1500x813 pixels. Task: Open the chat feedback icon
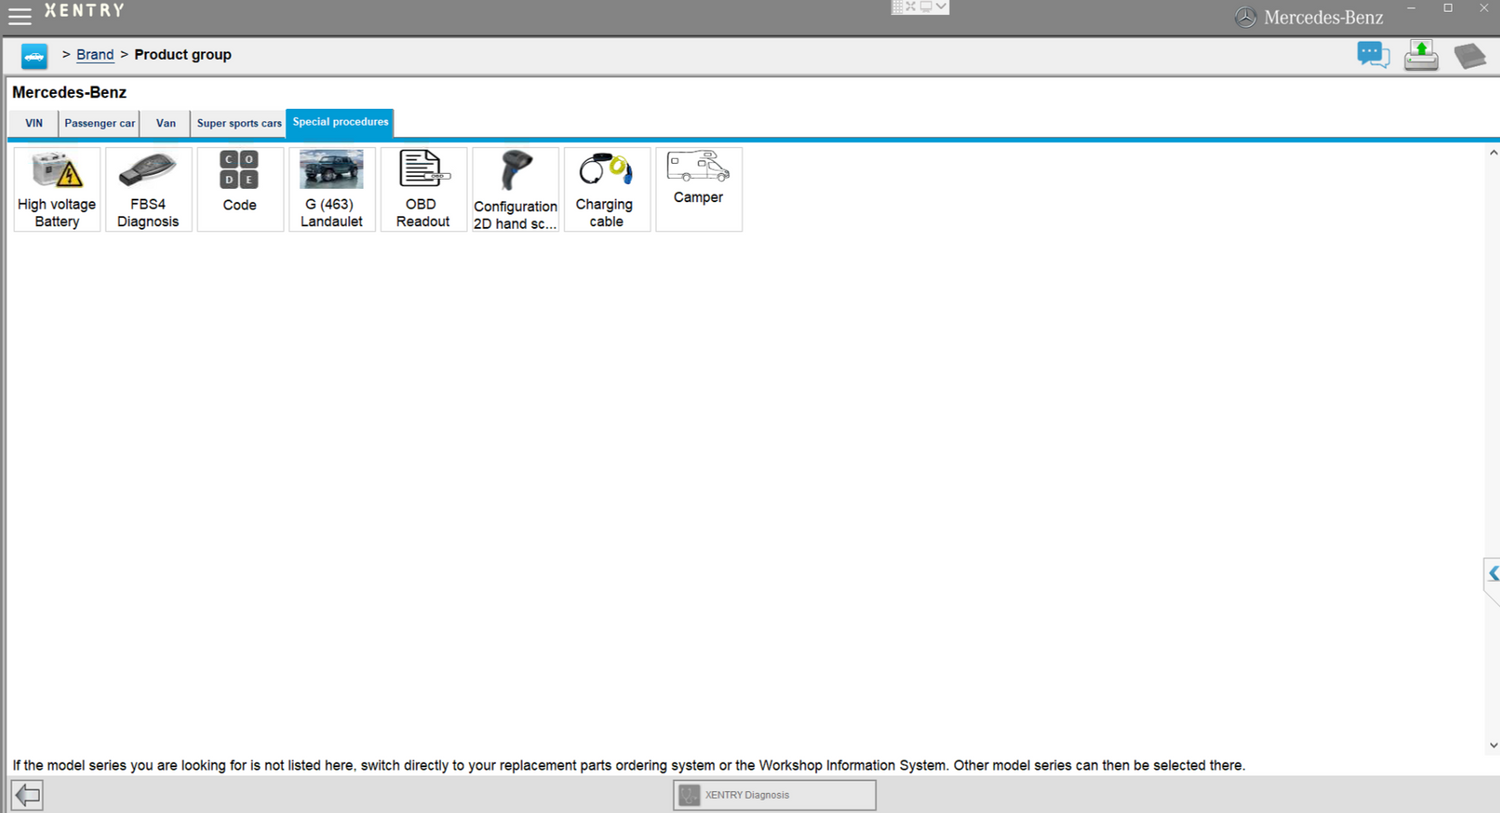(1373, 54)
